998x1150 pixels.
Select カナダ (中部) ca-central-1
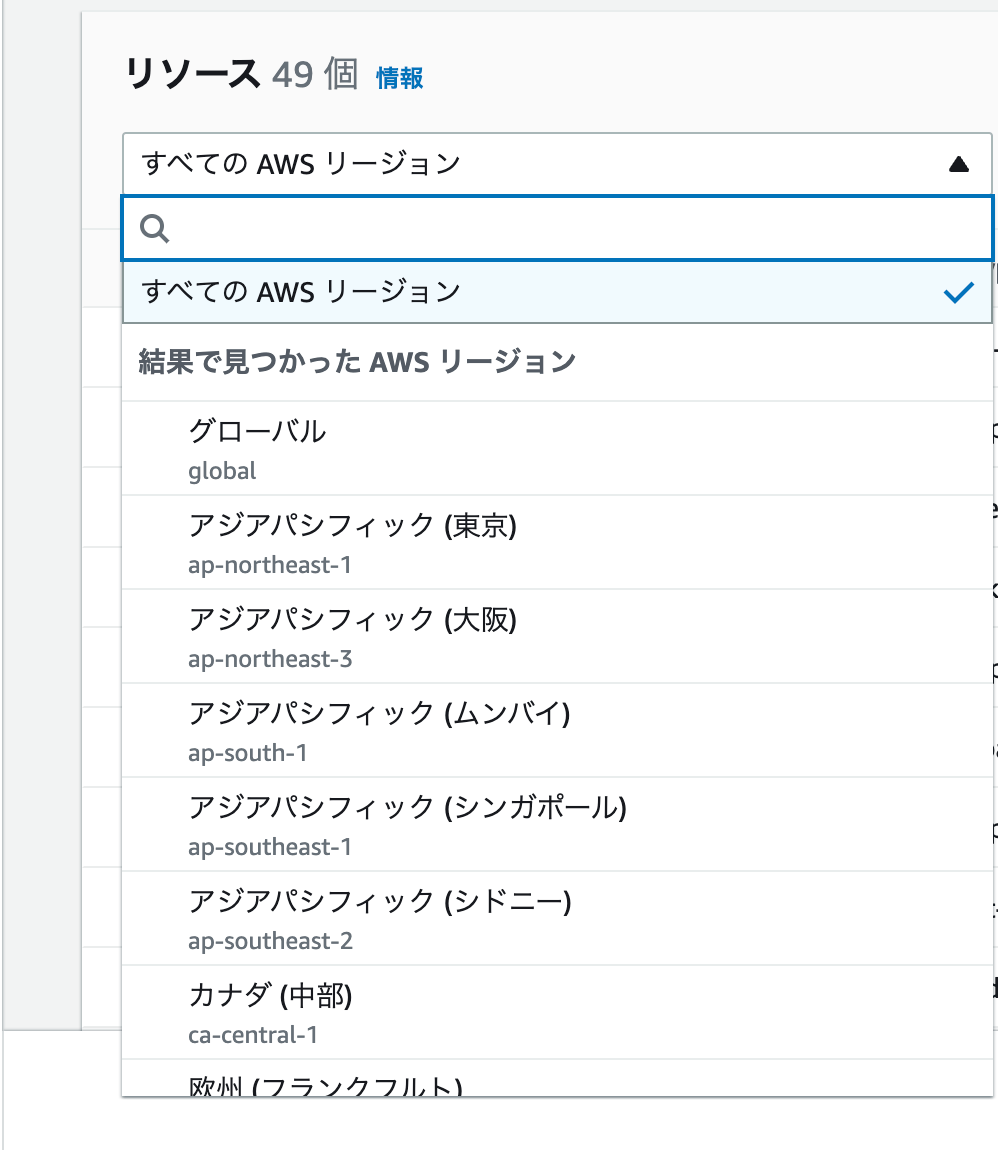(557, 1012)
